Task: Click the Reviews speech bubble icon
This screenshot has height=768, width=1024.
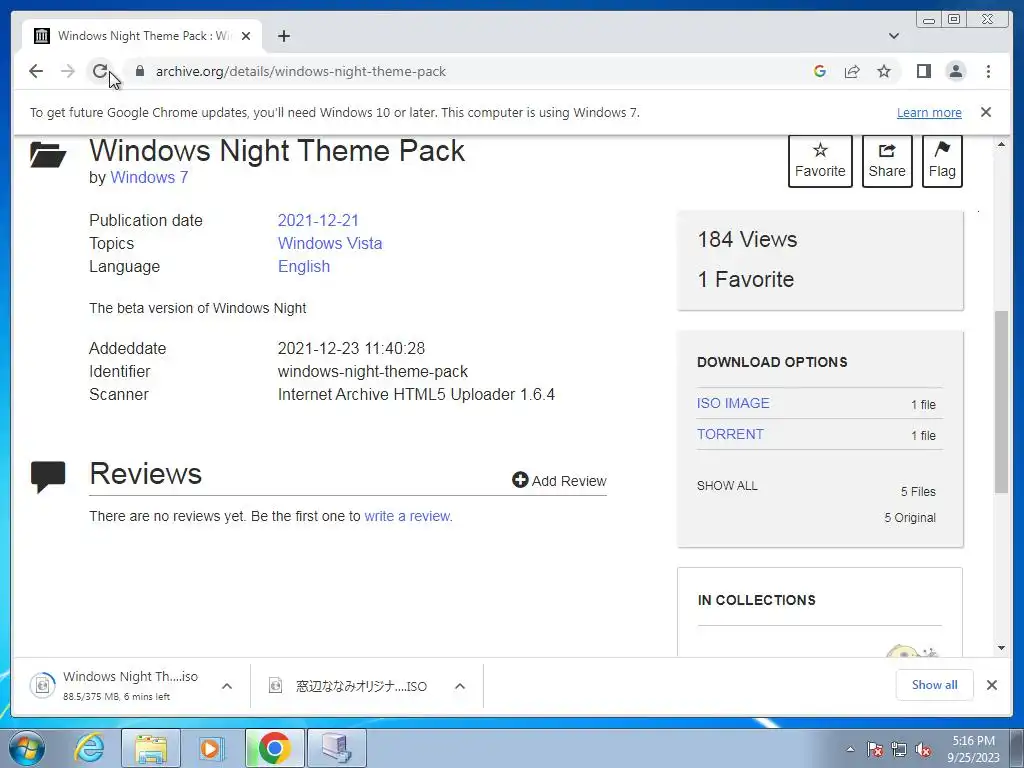Action: (48, 477)
